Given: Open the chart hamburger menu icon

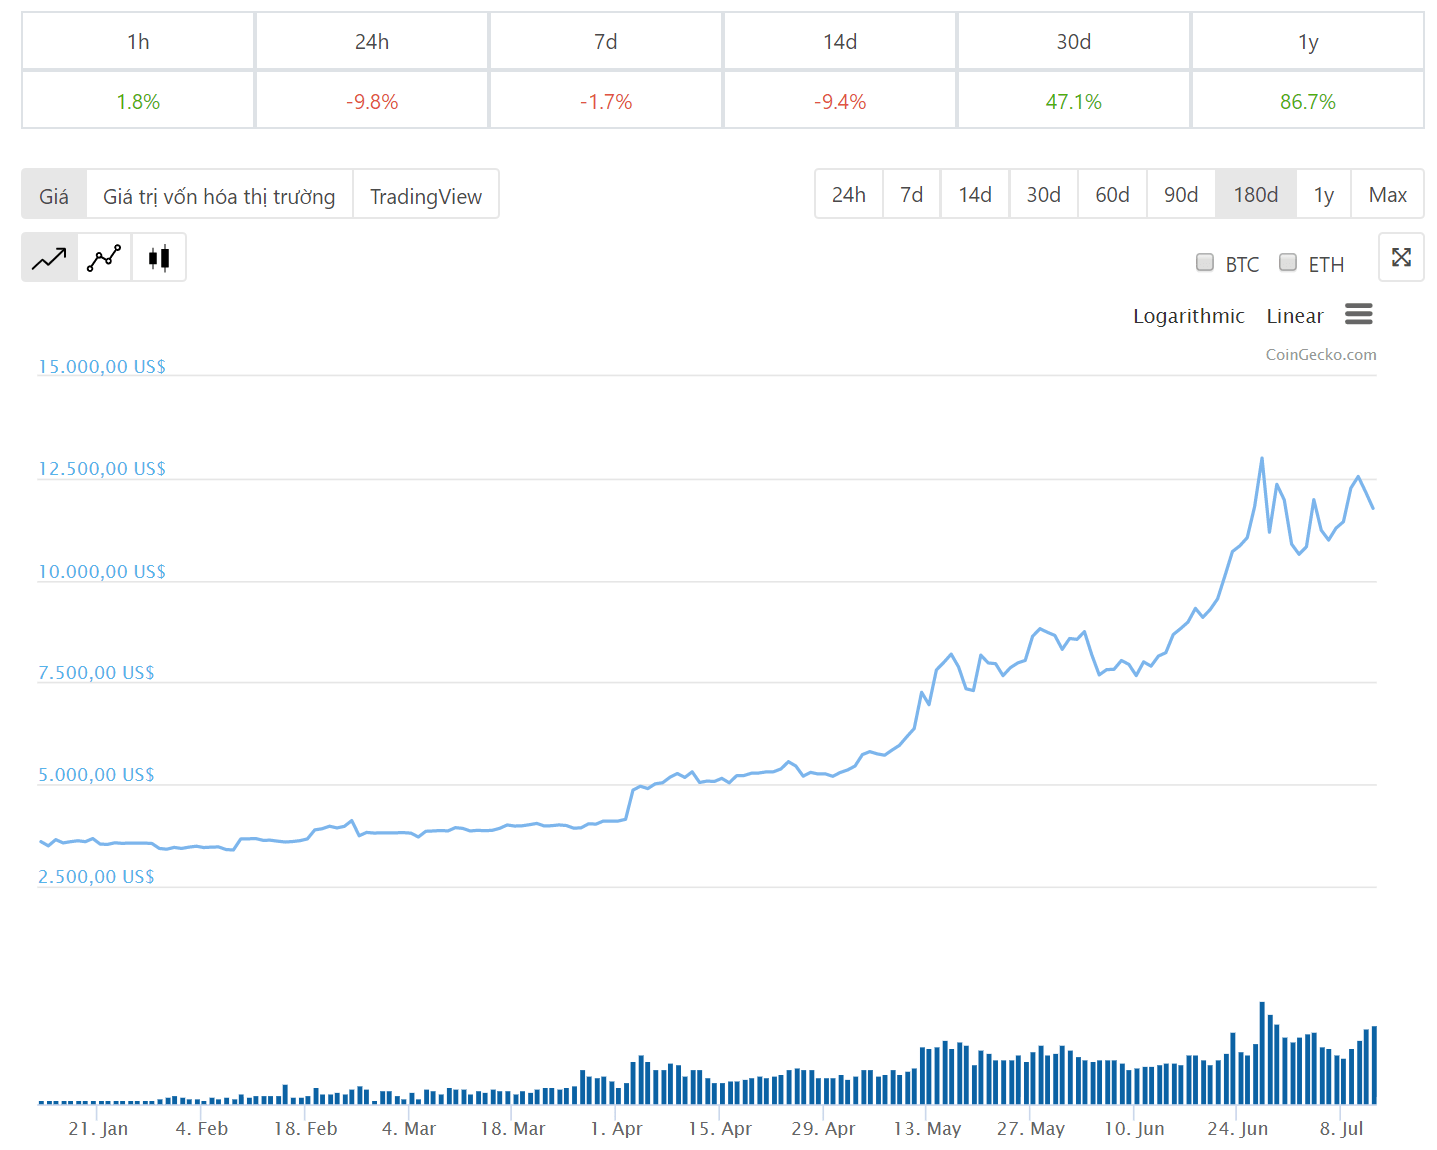Looking at the screenshot, I should point(1358,315).
